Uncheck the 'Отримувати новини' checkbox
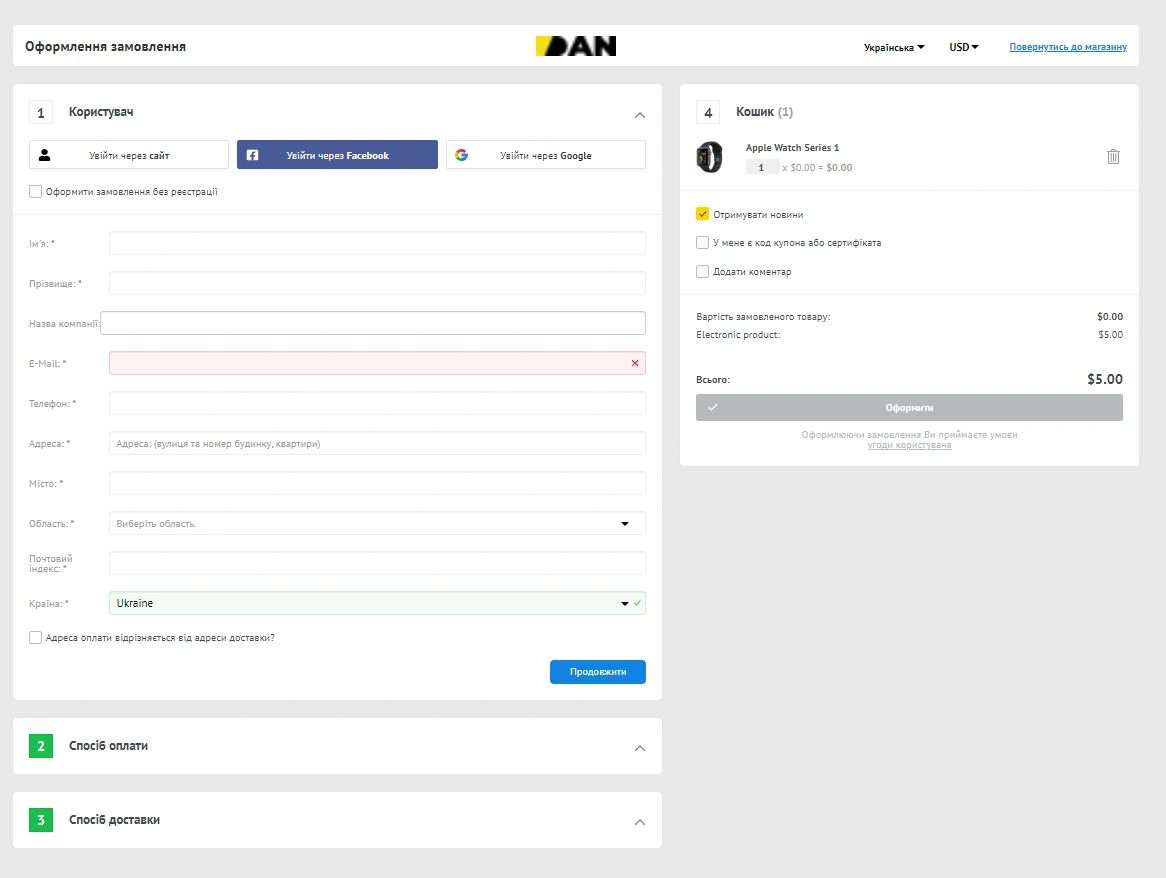The height and width of the screenshot is (878, 1166). click(703, 214)
